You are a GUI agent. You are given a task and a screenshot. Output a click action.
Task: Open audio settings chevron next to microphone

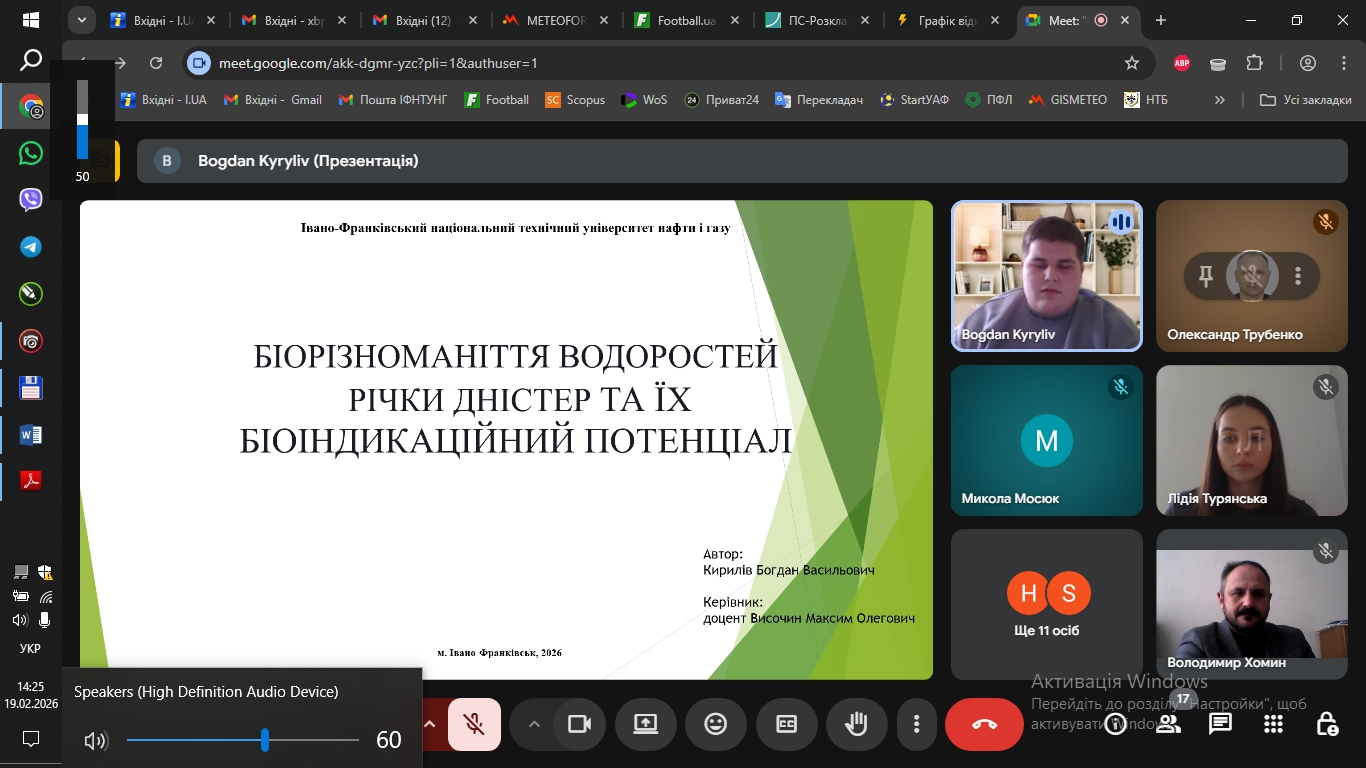(x=428, y=723)
